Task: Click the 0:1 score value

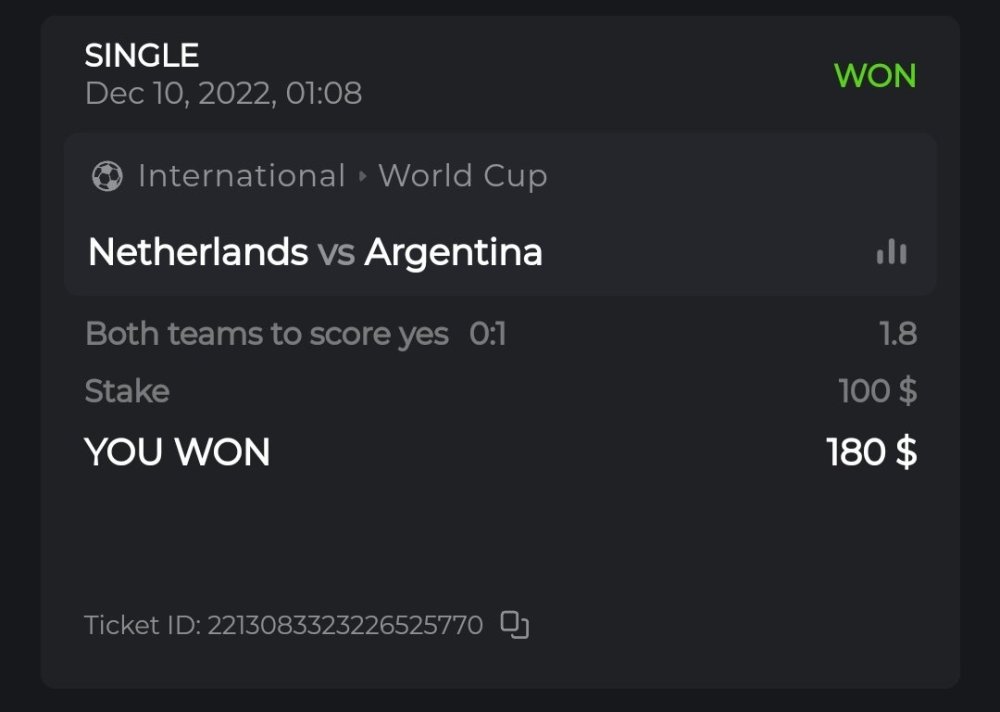Action: click(488, 333)
